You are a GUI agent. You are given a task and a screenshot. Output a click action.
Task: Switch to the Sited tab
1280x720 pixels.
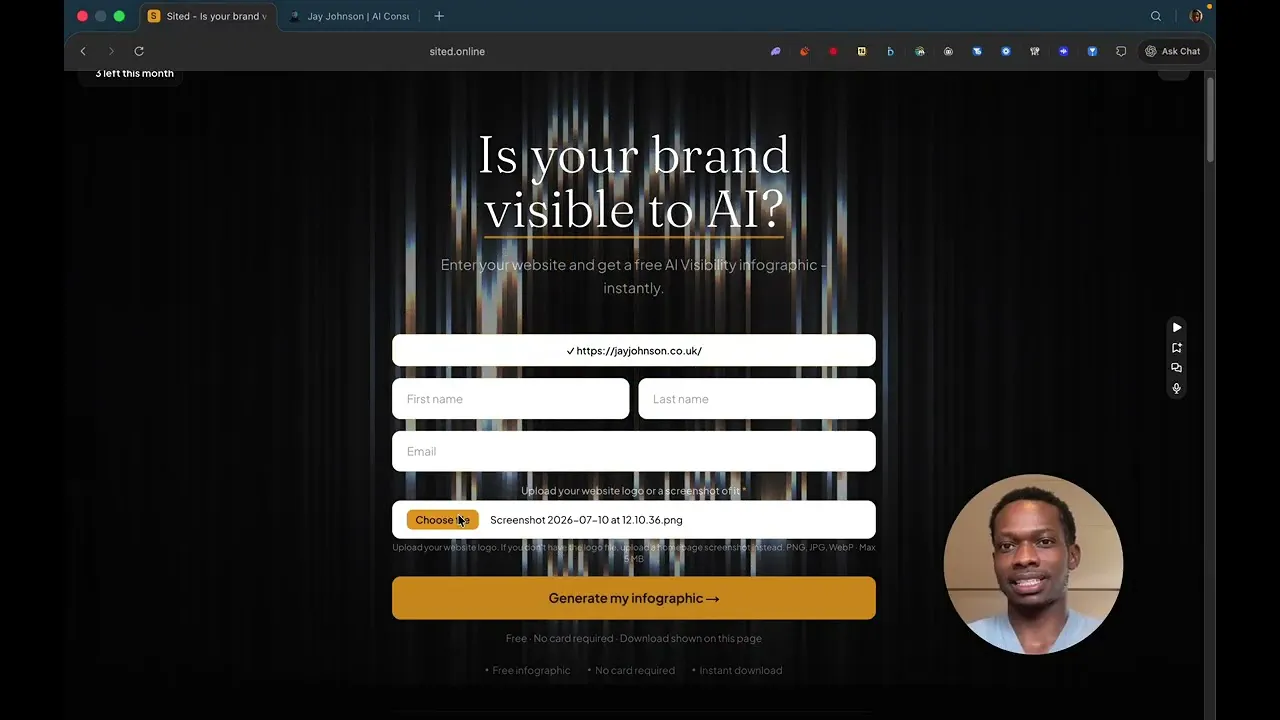pyautogui.click(x=208, y=16)
